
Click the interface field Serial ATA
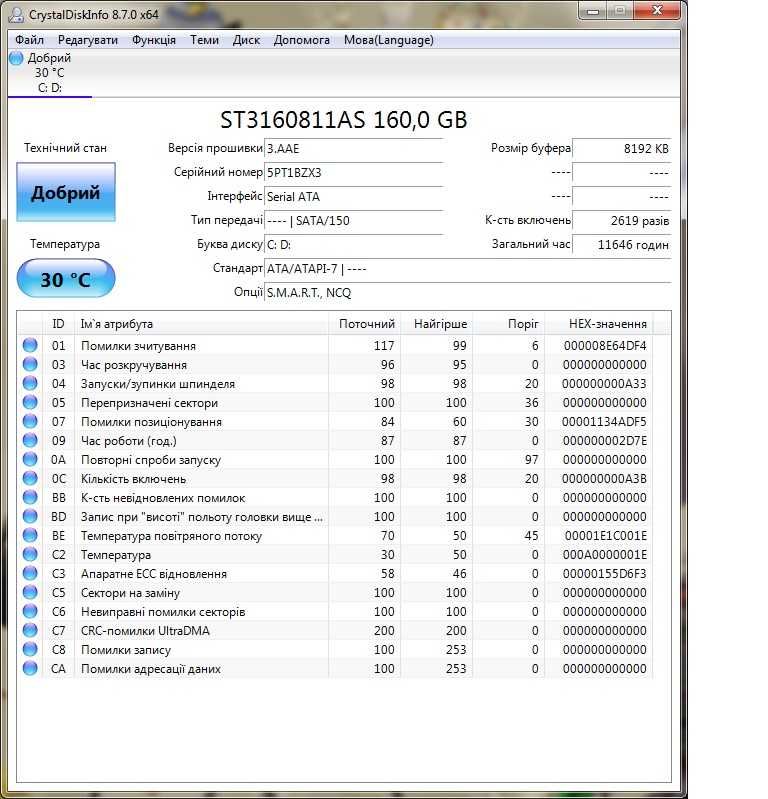354,197
